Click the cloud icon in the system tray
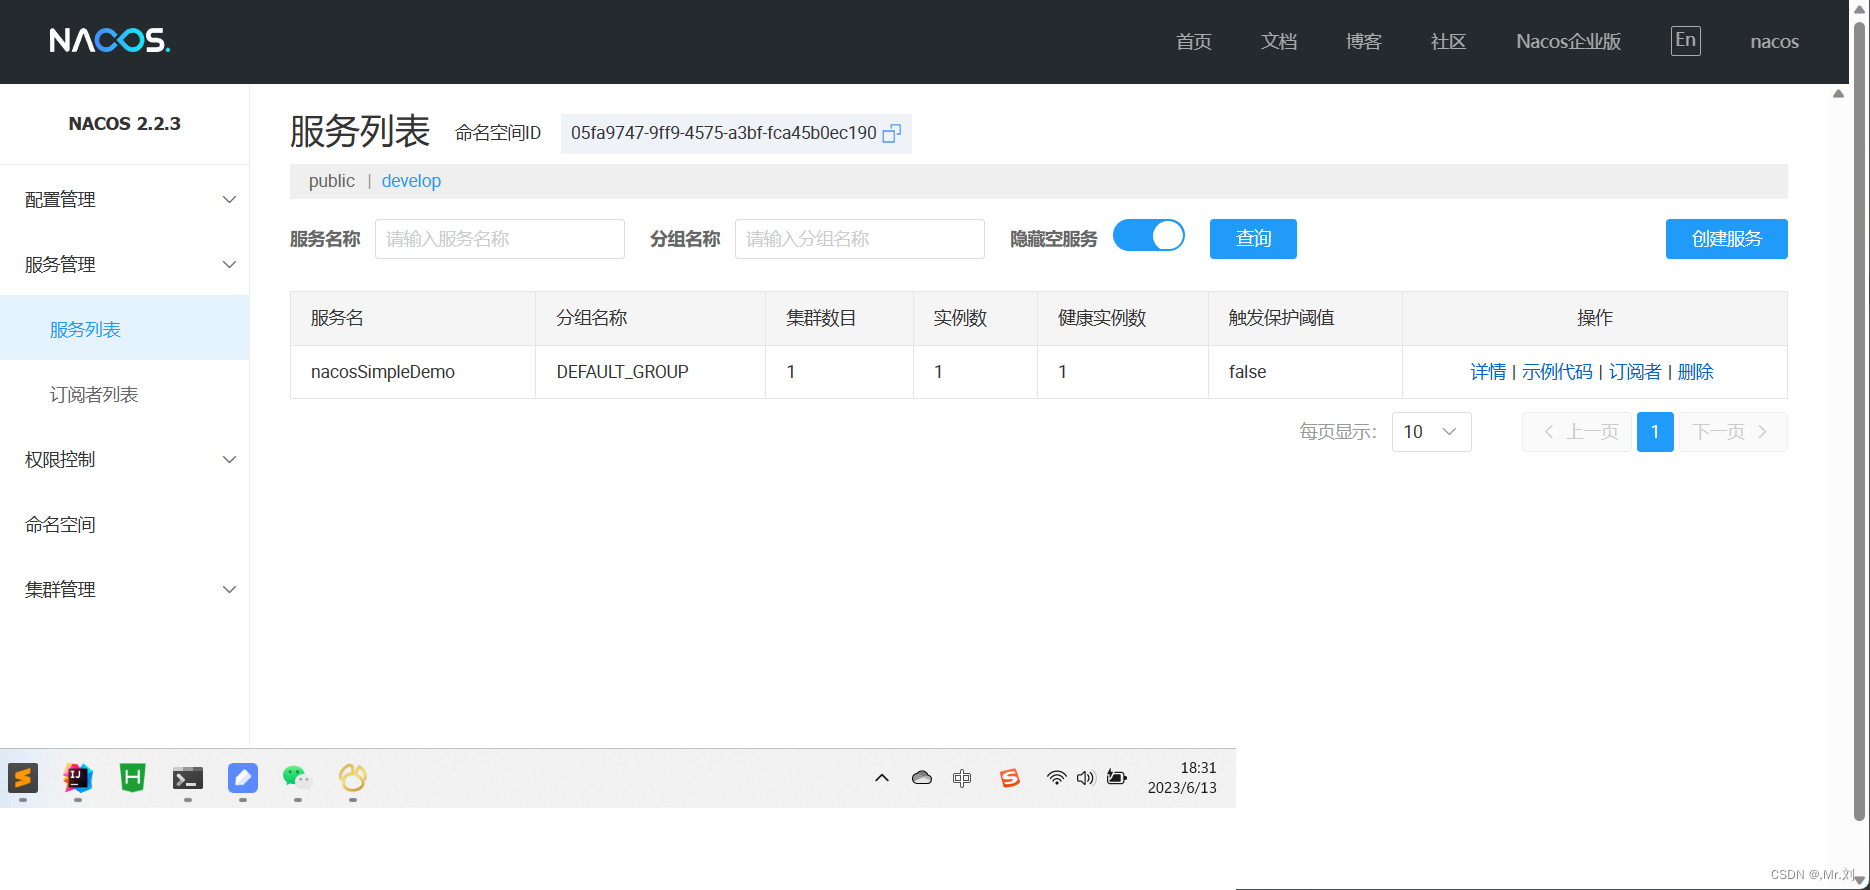Screen dimensions: 1870x890 pos(922,777)
